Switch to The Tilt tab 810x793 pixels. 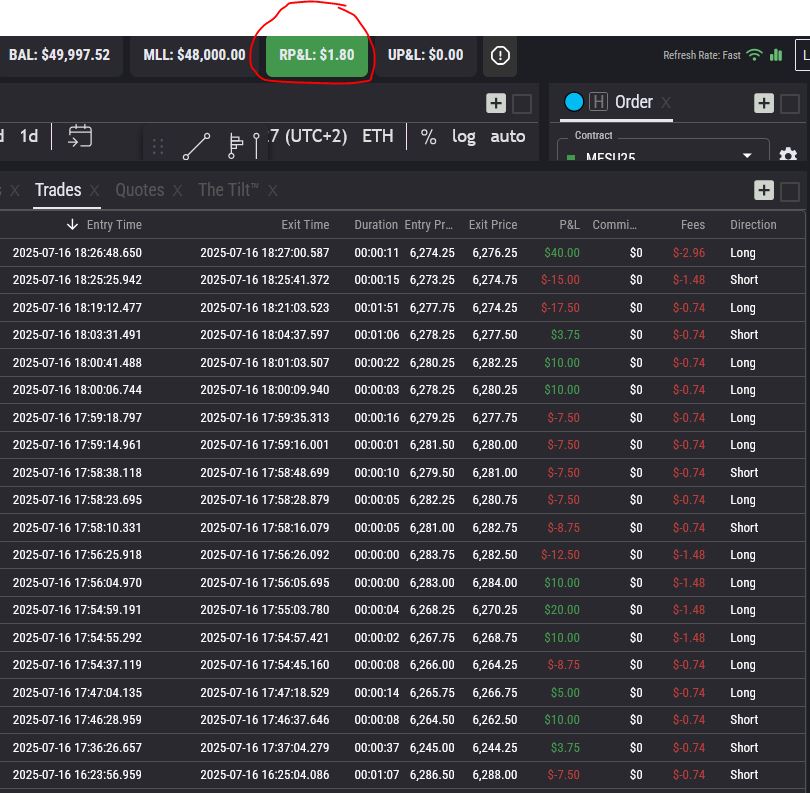(228, 190)
